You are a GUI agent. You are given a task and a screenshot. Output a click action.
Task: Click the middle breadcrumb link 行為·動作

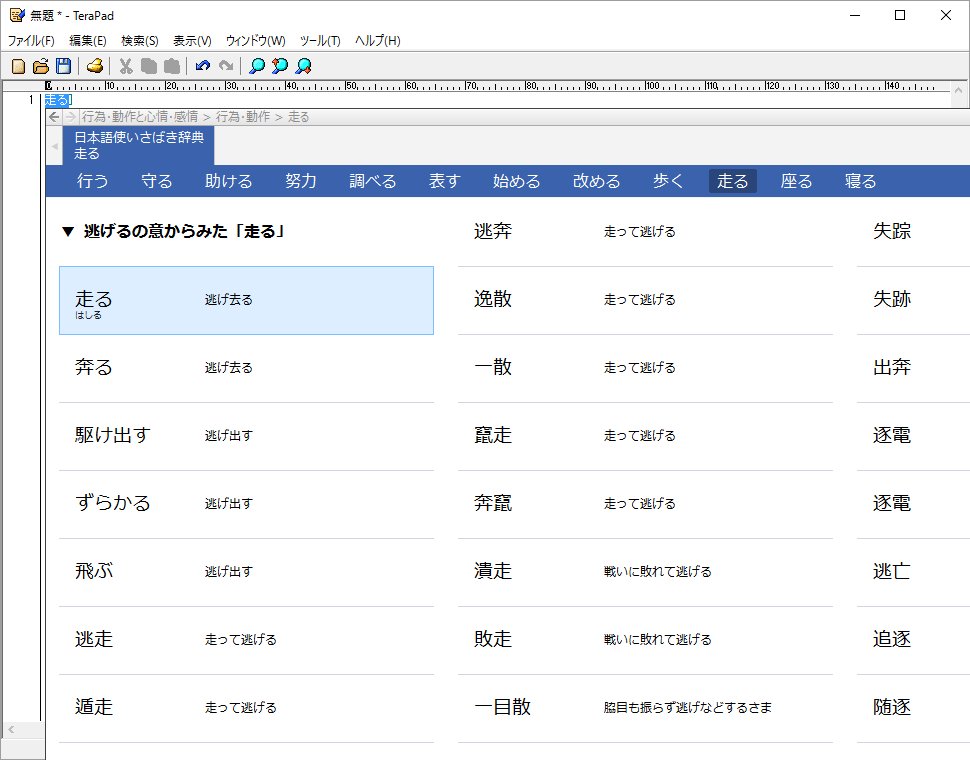point(242,117)
